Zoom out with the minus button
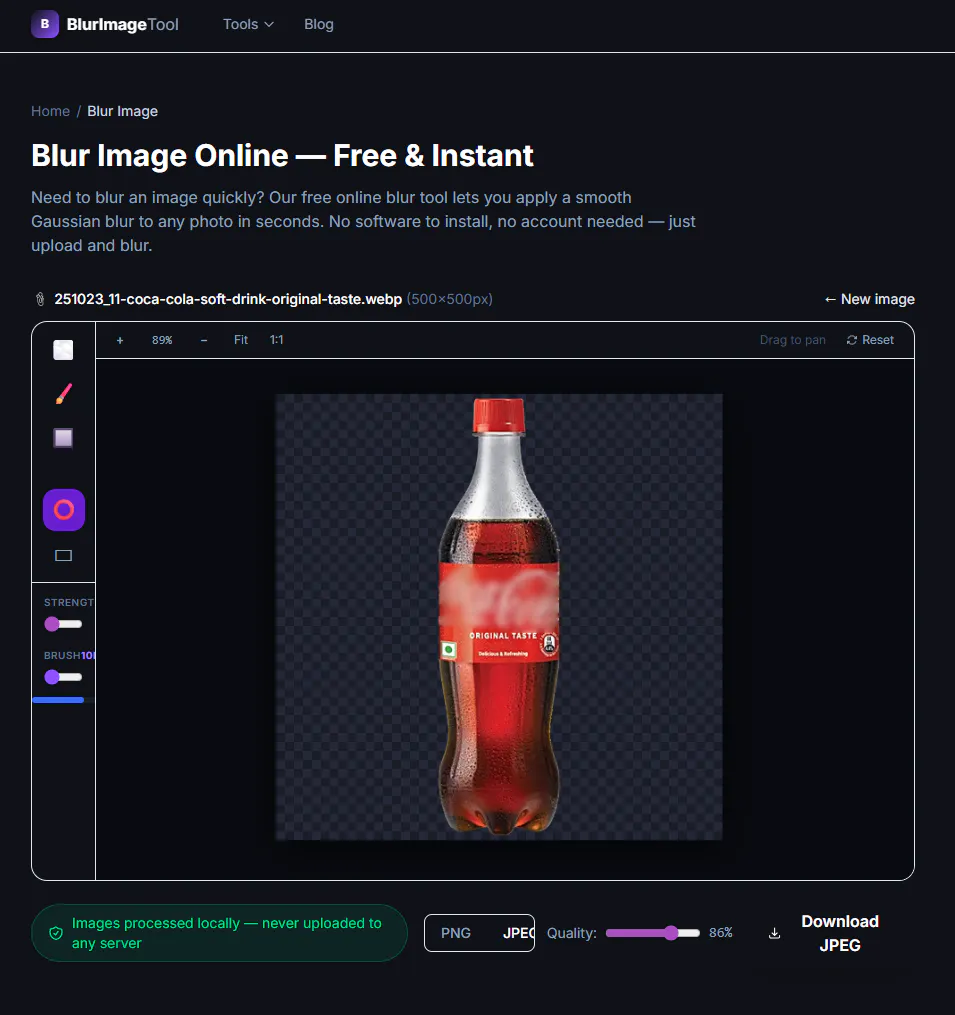This screenshot has width=955, height=1015. pos(204,340)
